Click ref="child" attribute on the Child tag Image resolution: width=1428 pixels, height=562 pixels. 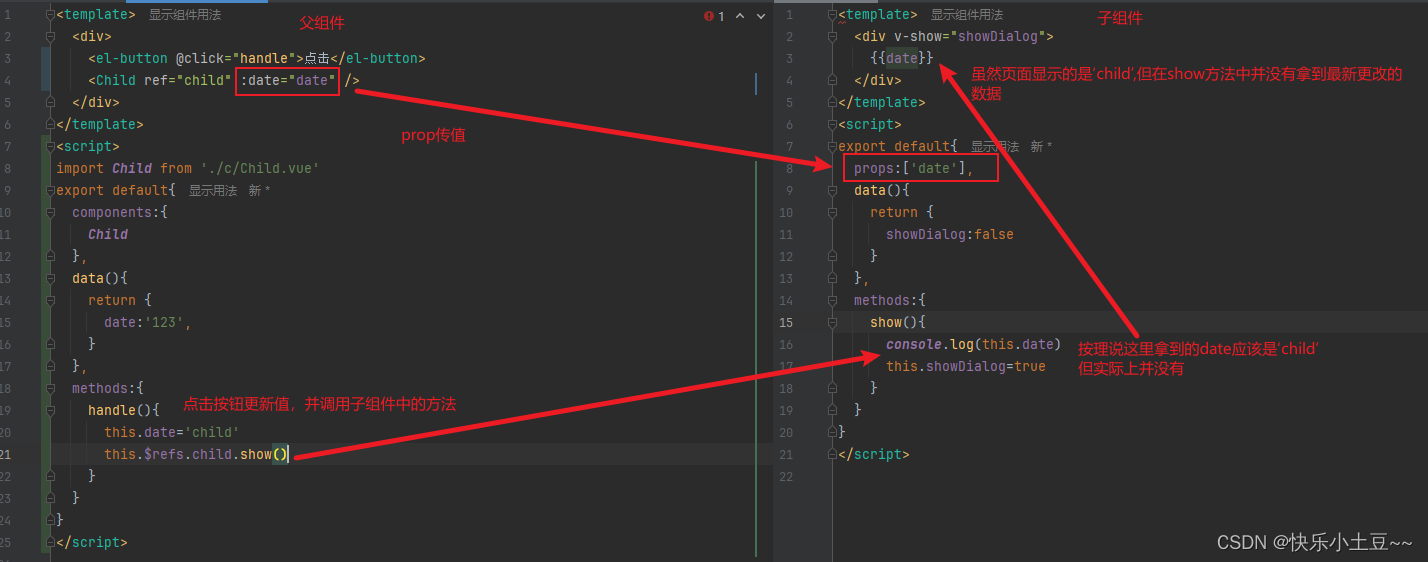[188, 81]
